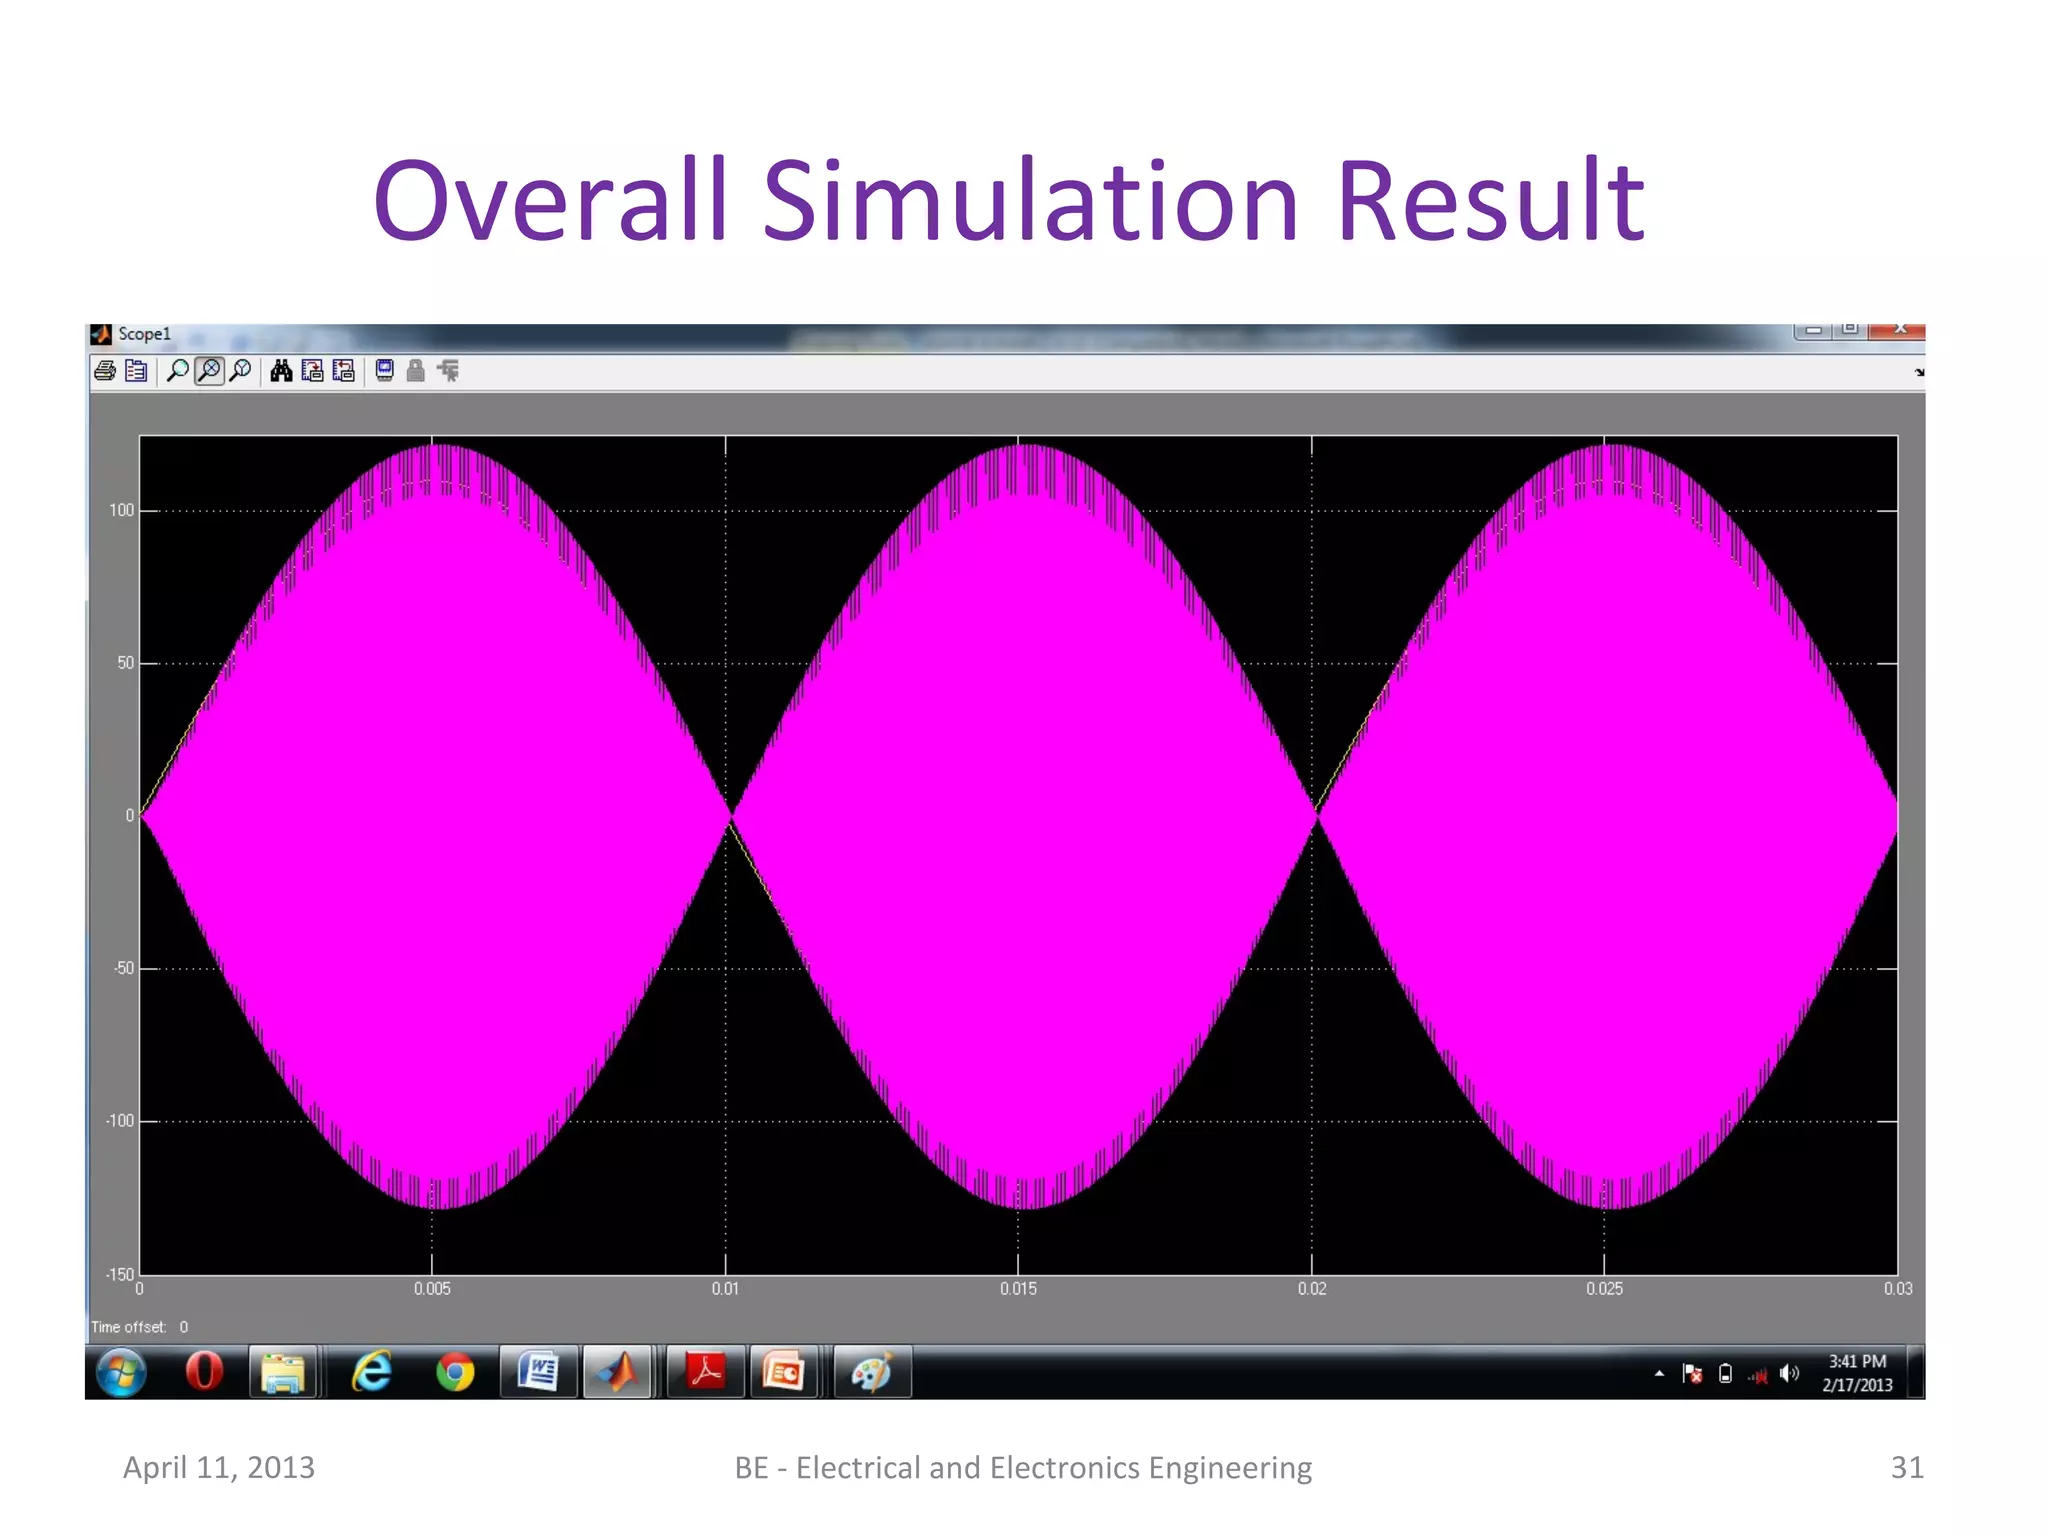This screenshot has width=2048, height=1536.
Task: Select the Zoom Y-axis tool
Action: point(240,372)
